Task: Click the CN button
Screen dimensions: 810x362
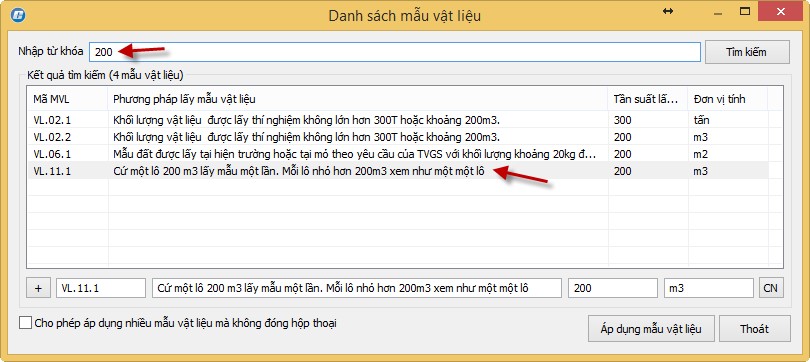Action: click(x=771, y=288)
